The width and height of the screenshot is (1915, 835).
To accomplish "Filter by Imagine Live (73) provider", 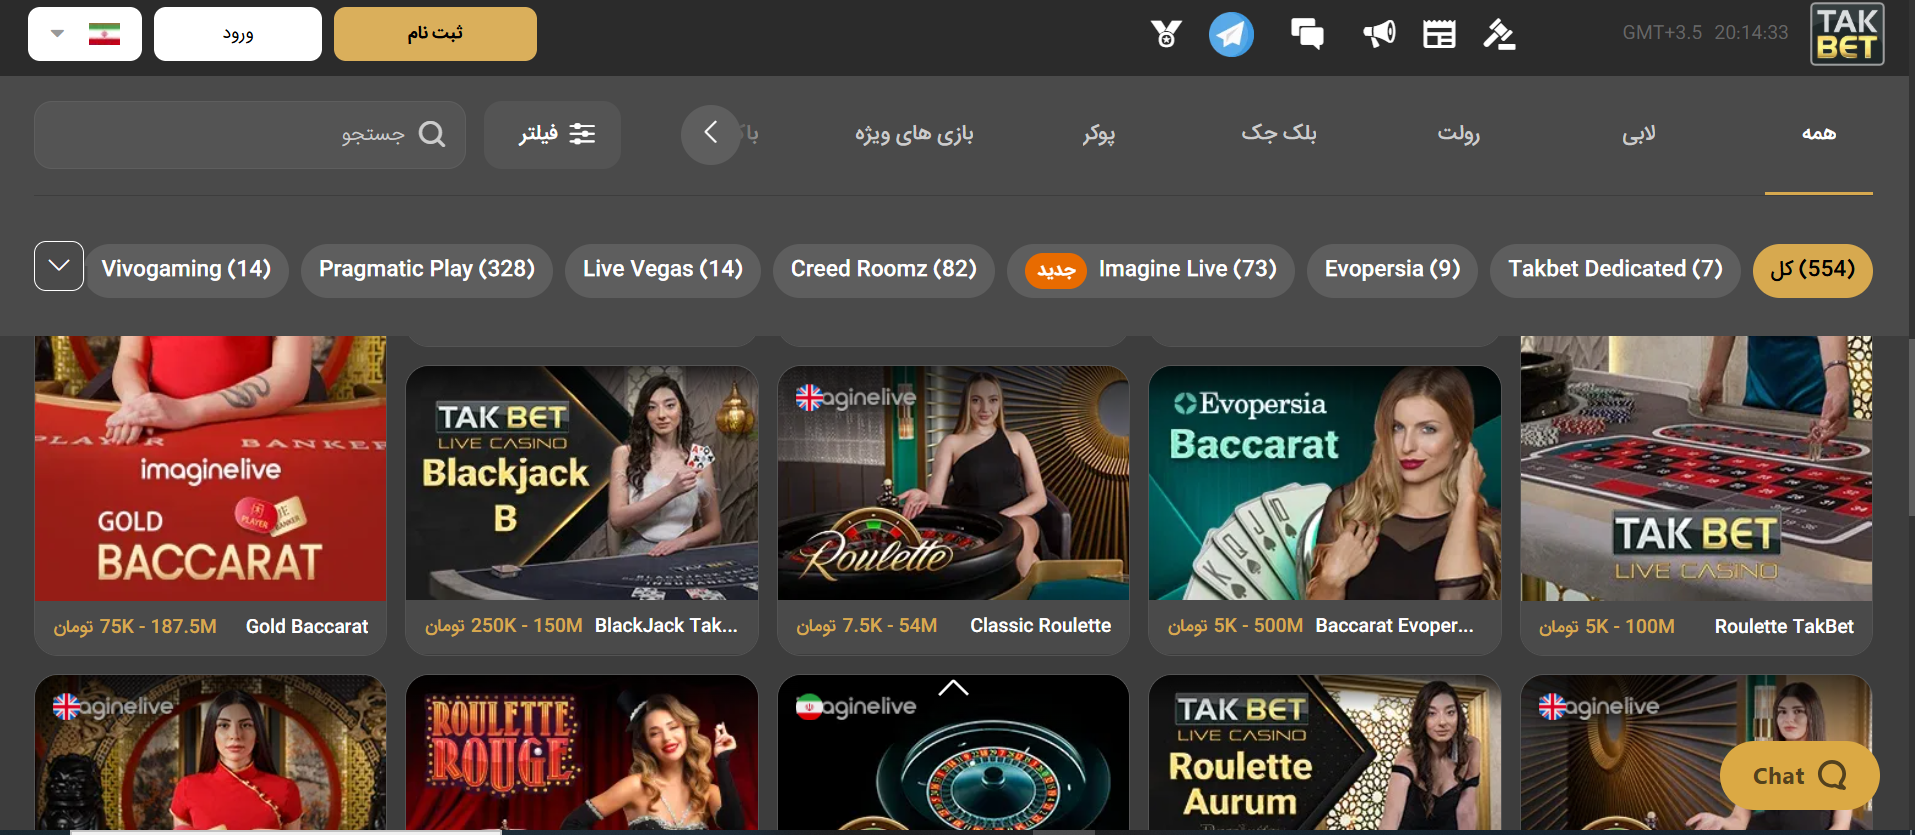I will tap(1151, 270).
